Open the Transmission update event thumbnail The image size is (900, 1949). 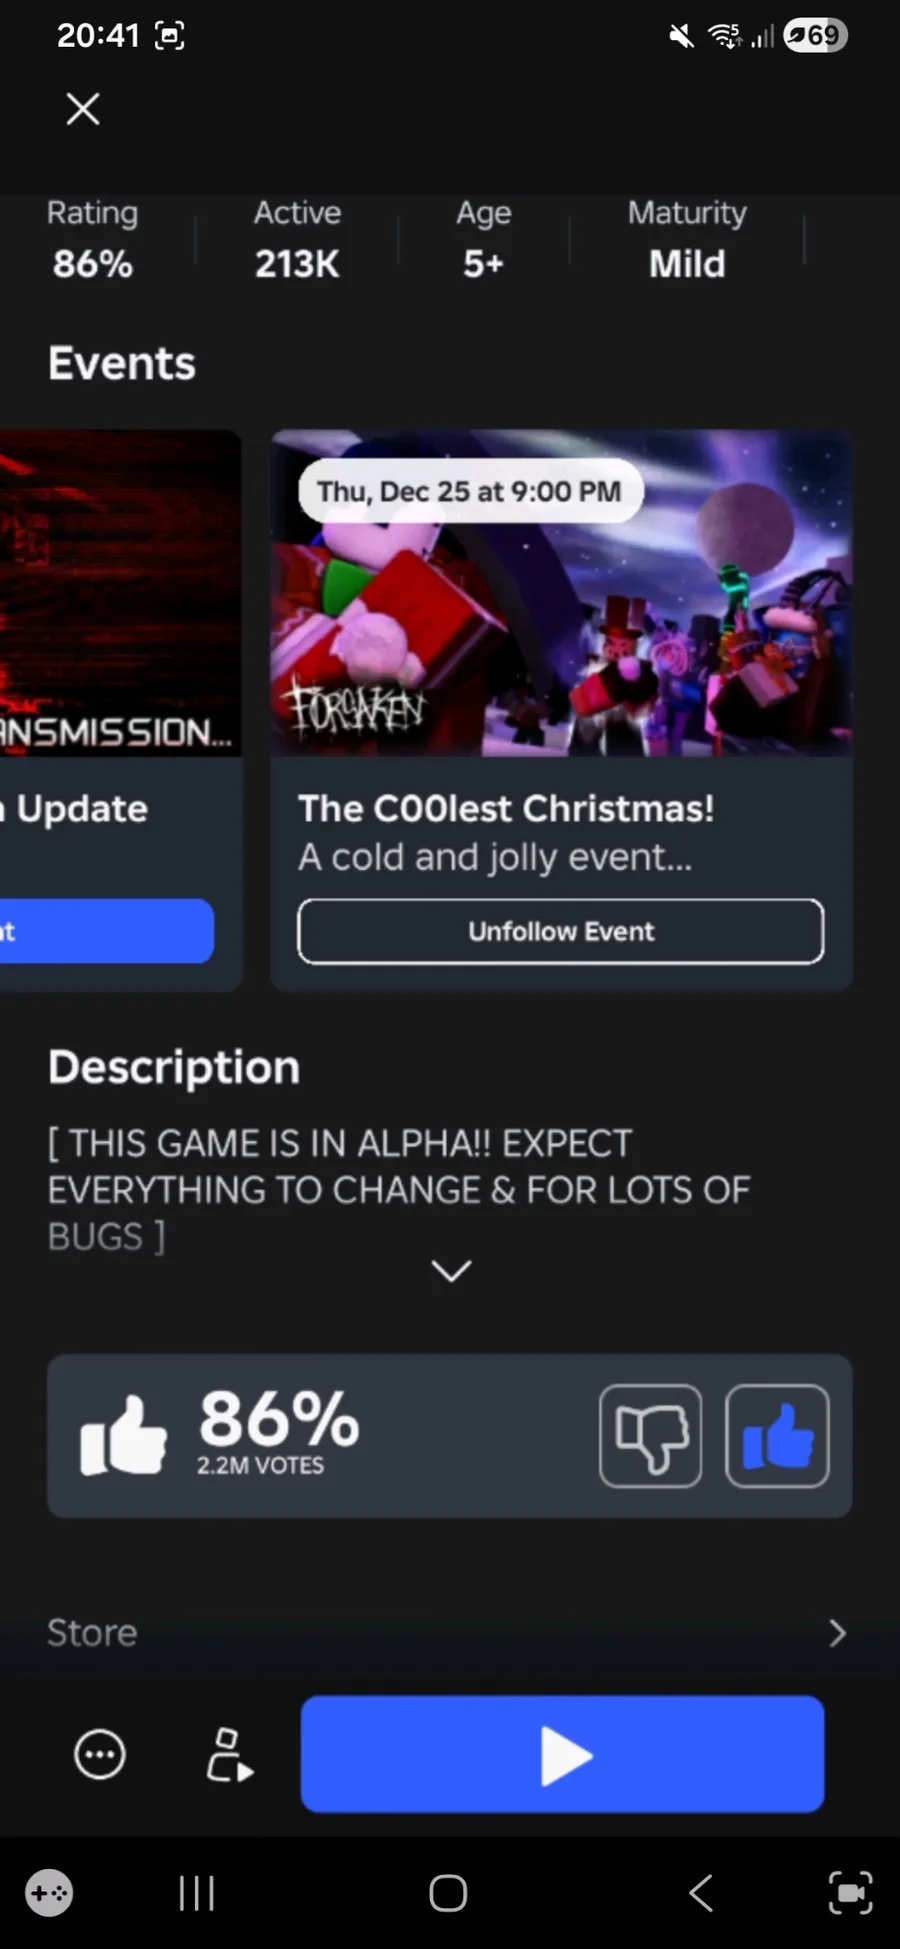(120, 593)
